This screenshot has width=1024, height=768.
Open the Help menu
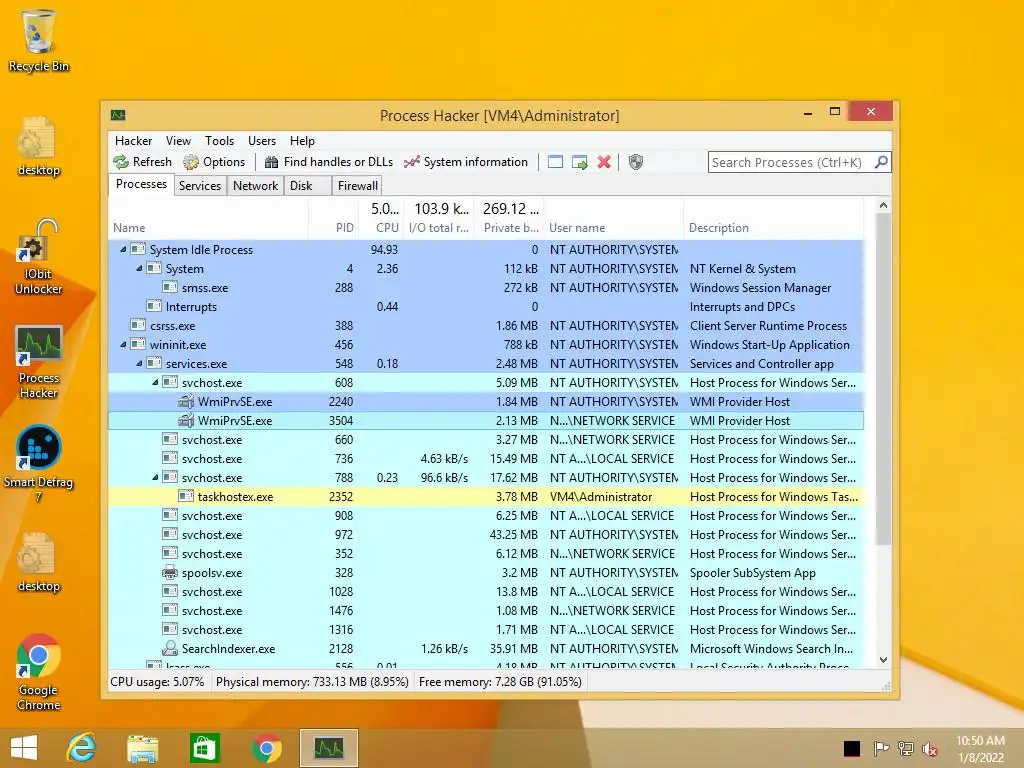click(x=302, y=140)
